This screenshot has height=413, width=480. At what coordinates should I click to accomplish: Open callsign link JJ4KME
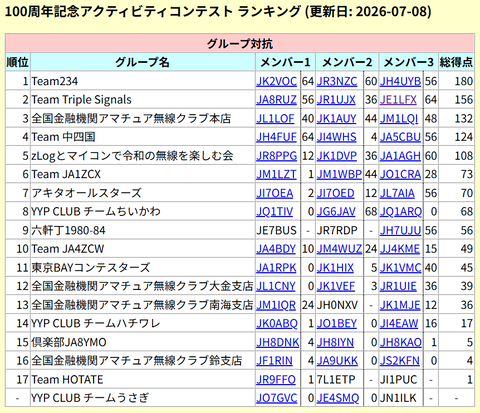[x=400, y=249]
